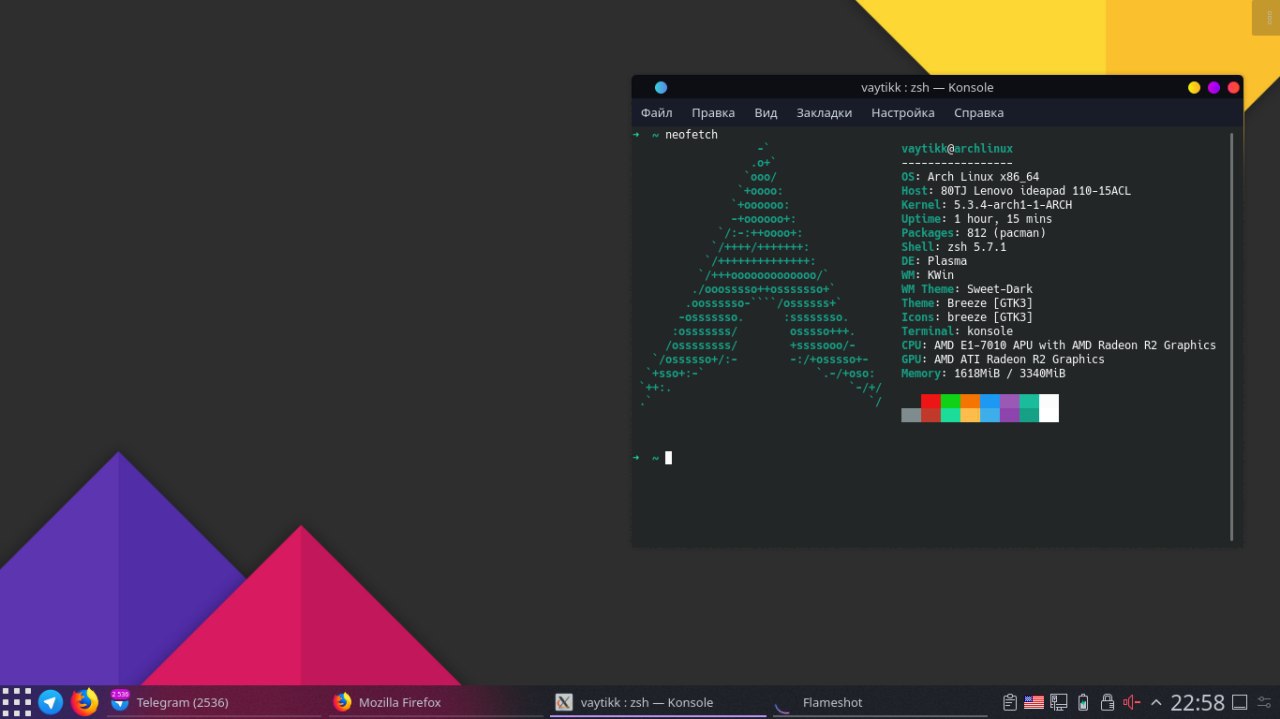Open the Правка menu in Konsole
The height and width of the screenshot is (719, 1280).
pyautogui.click(x=712, y=113)
